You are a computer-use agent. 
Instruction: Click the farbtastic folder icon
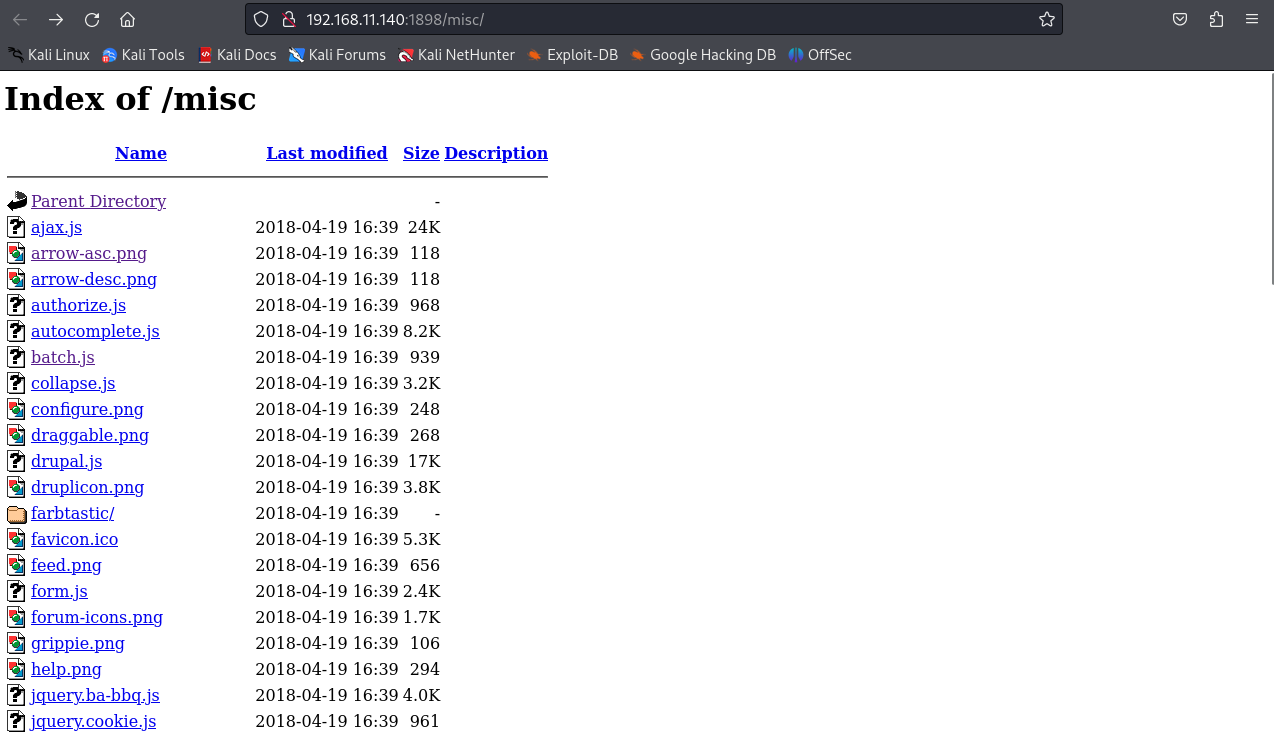pos(16,514)
